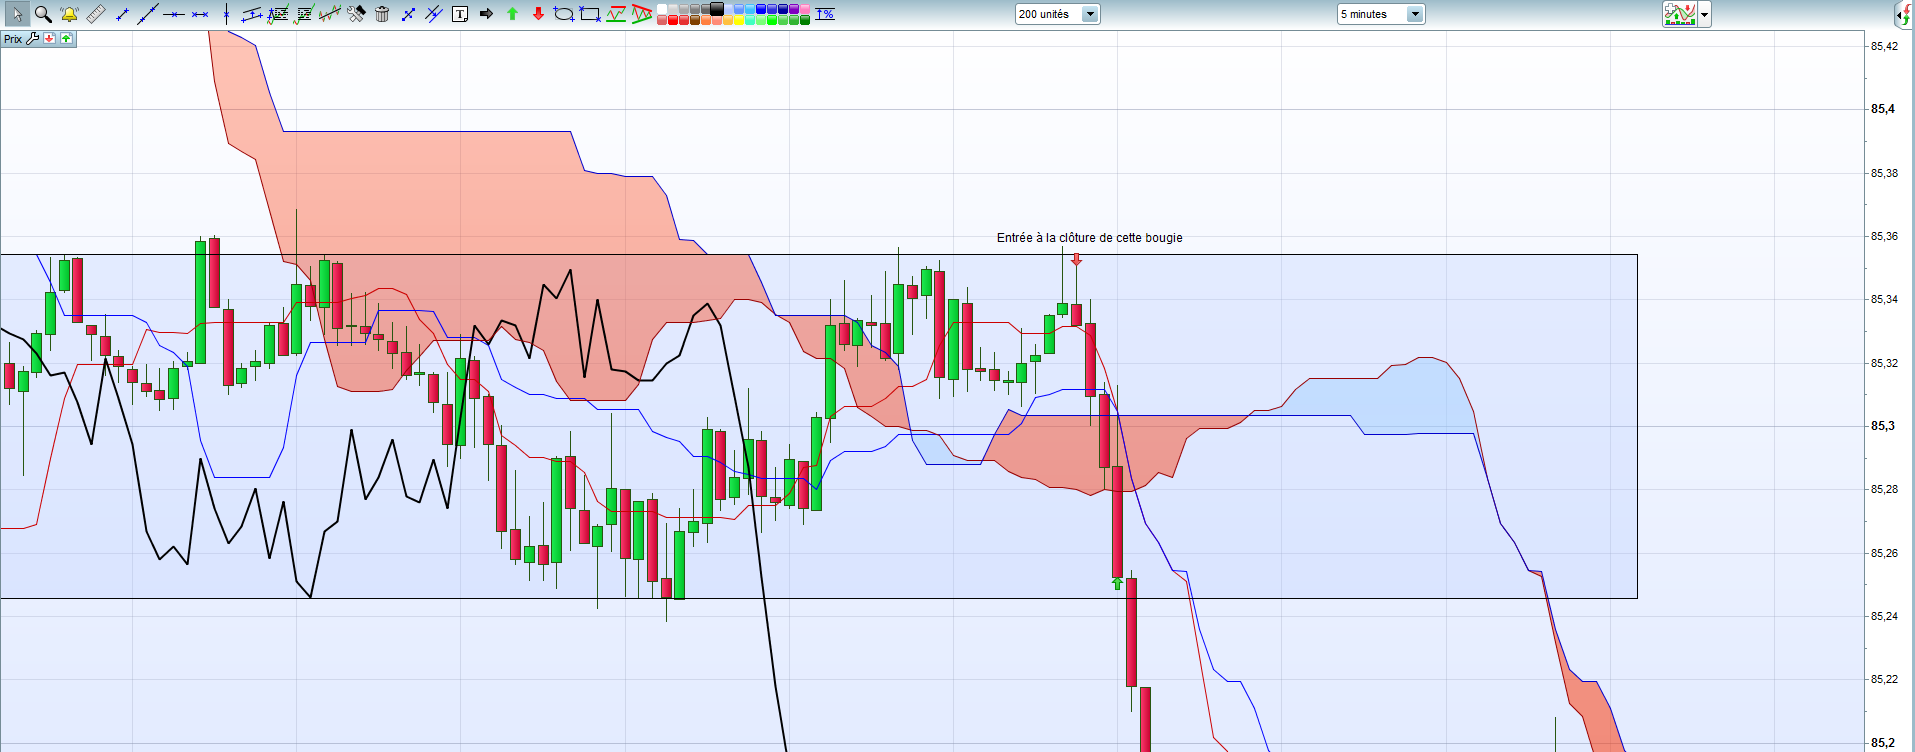
Task: Click the 85,24 price axis label
Action: (1884, 616)
